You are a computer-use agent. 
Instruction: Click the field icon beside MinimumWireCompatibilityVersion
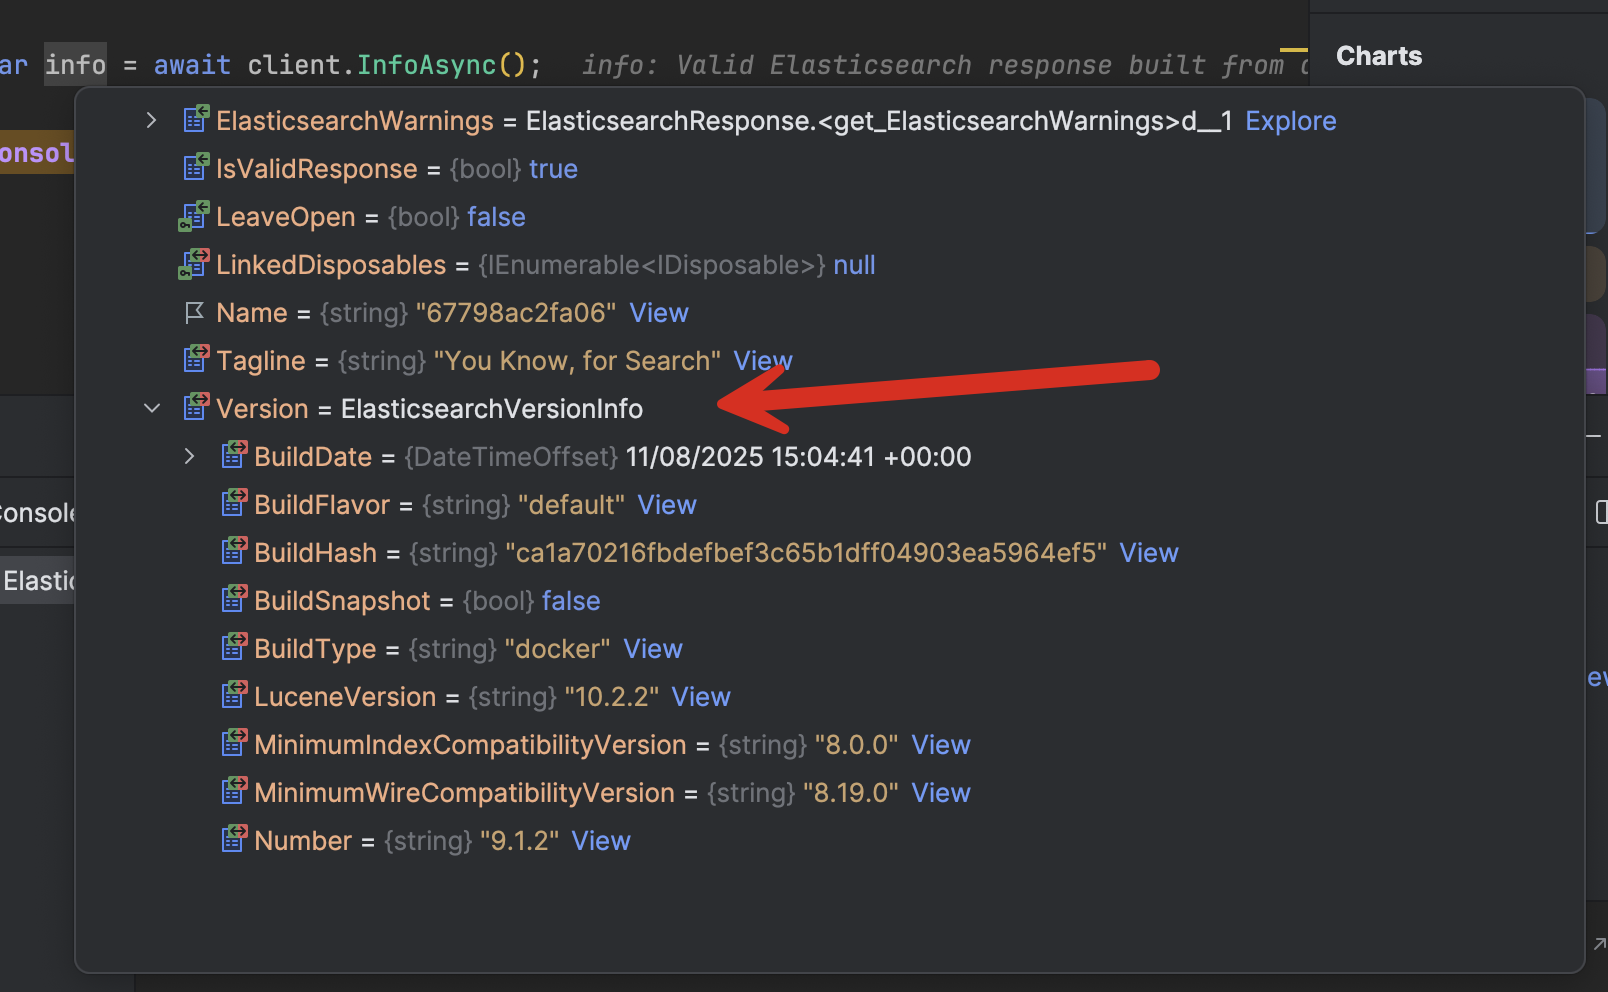233,791
